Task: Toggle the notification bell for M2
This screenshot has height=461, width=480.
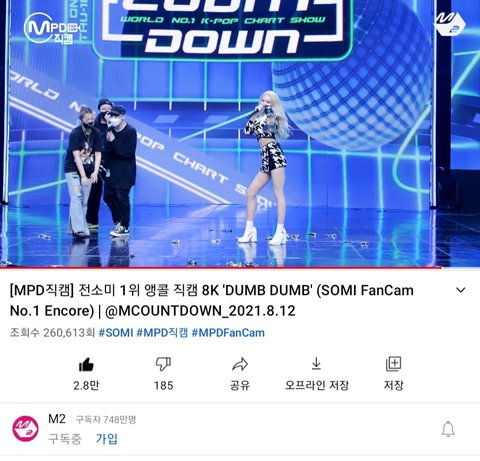Action: (x=448, y=429)
